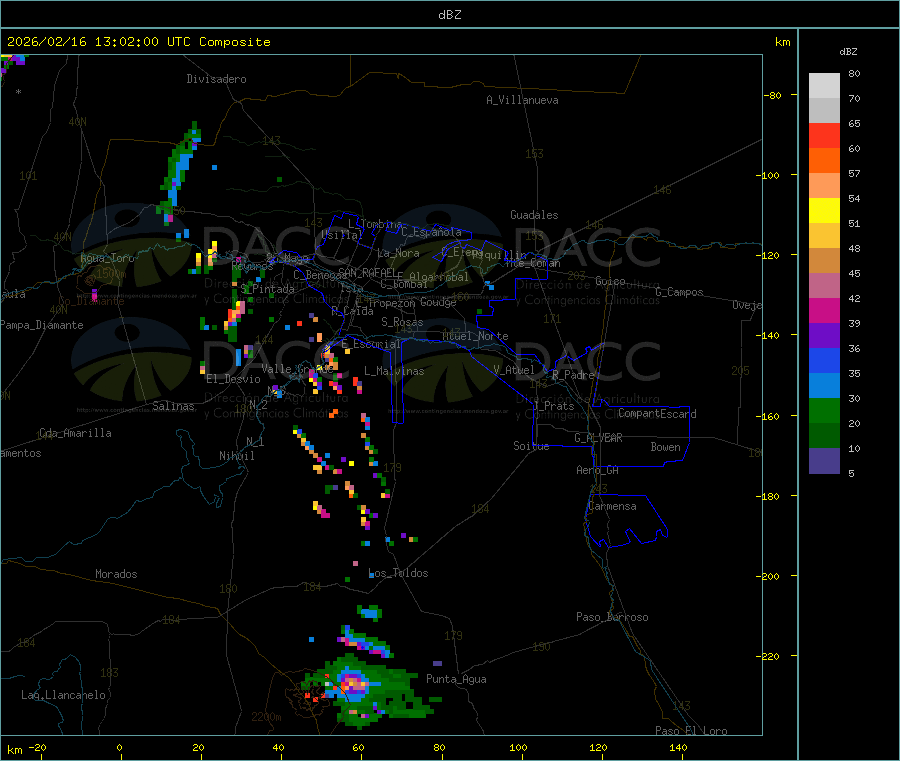Screen dimensions: 900x761
Task: Click the Carmensa label
Action: 612,506
